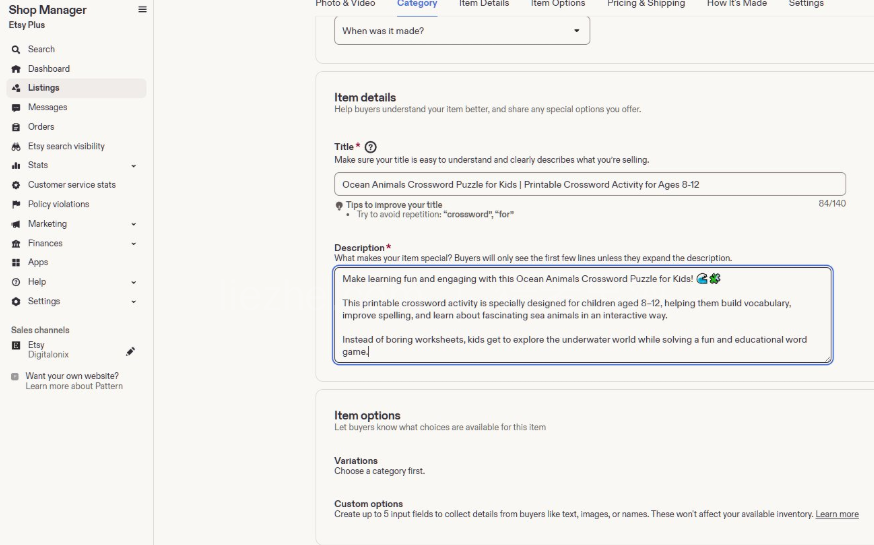
Task: Open the 'When was it made?' dropdown
Action: point(462,31)
